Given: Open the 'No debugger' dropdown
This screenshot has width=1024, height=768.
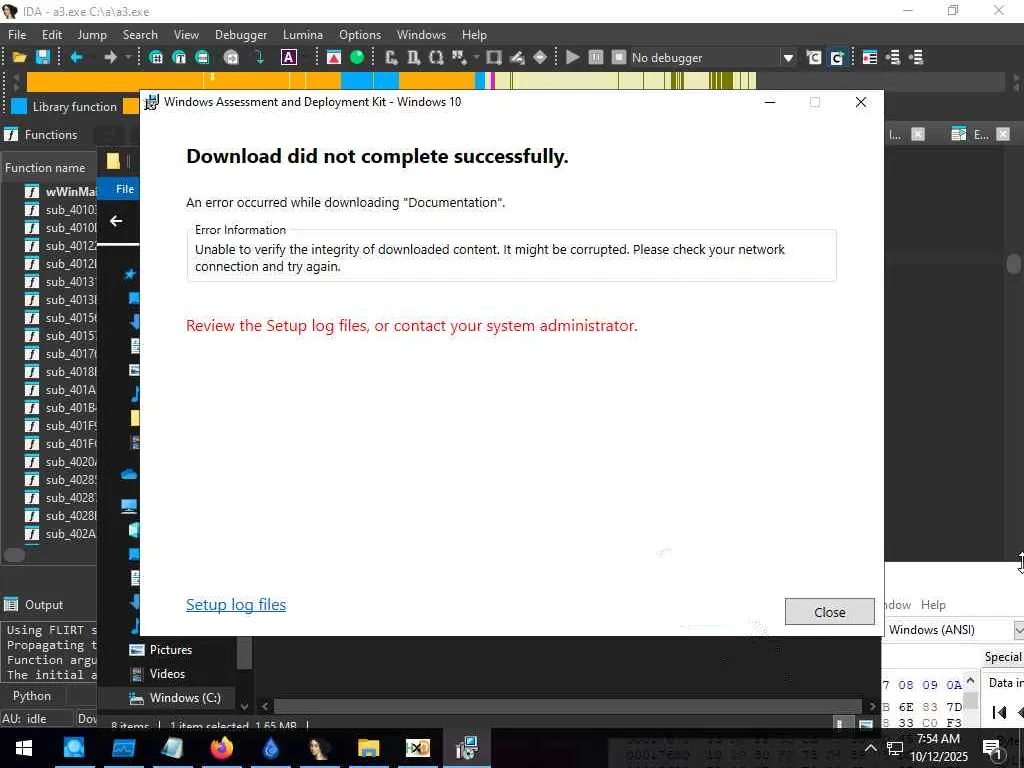Looking at the screenshot, I should tap(788, 57).
